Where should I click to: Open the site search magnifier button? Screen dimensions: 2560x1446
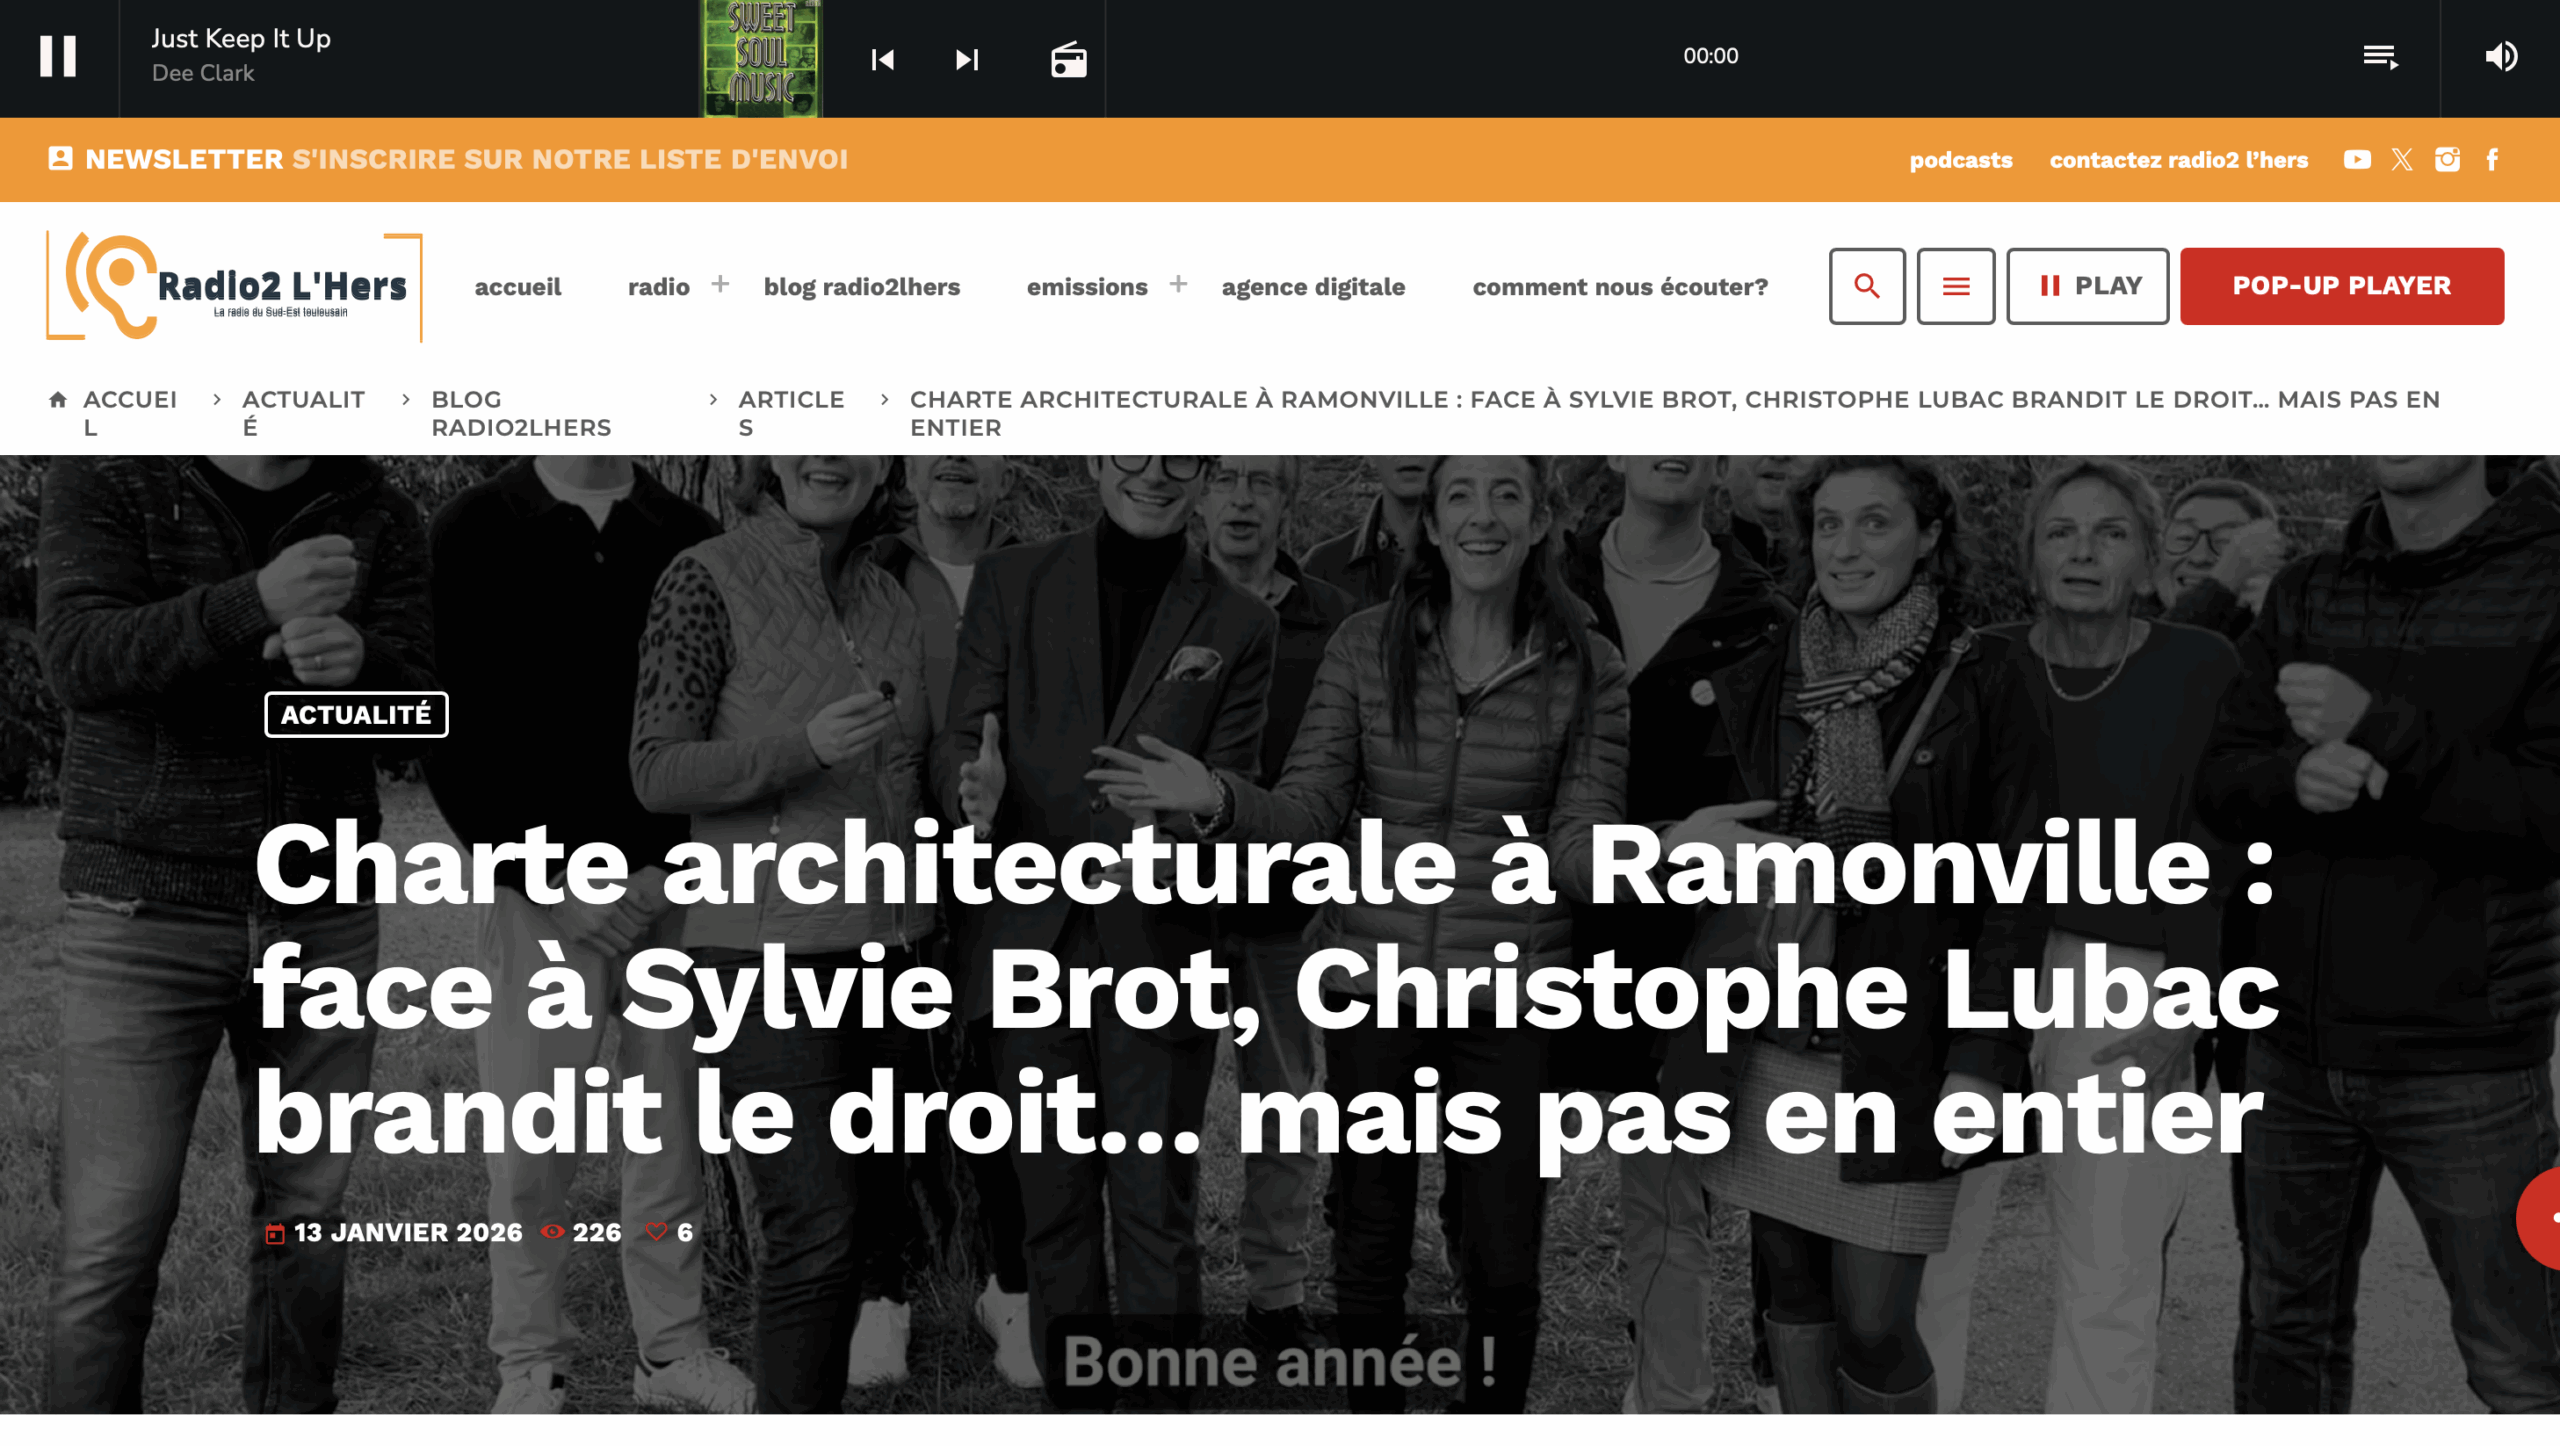pyautogui.click(x=1866, y=286)
